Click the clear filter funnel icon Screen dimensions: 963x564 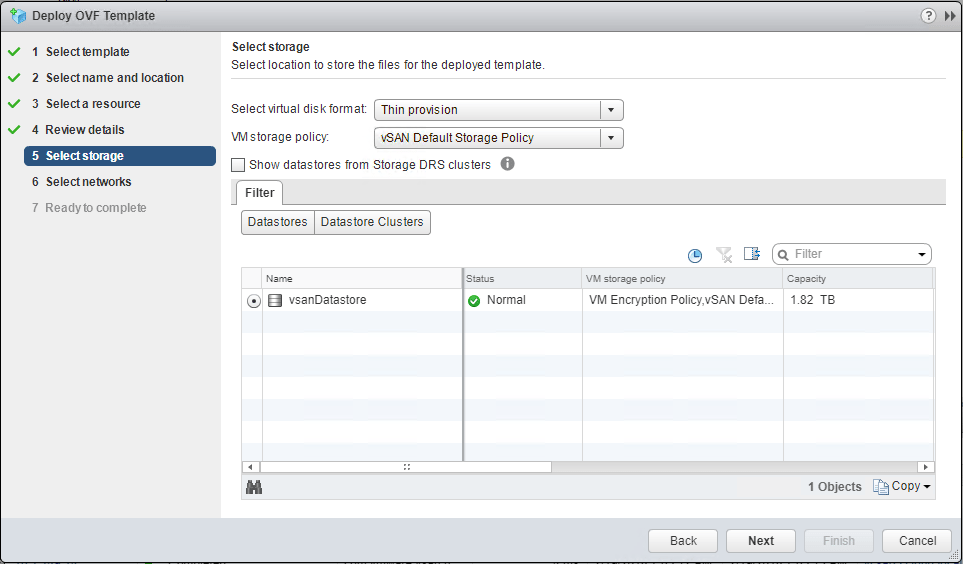click(x=724, y=255)
